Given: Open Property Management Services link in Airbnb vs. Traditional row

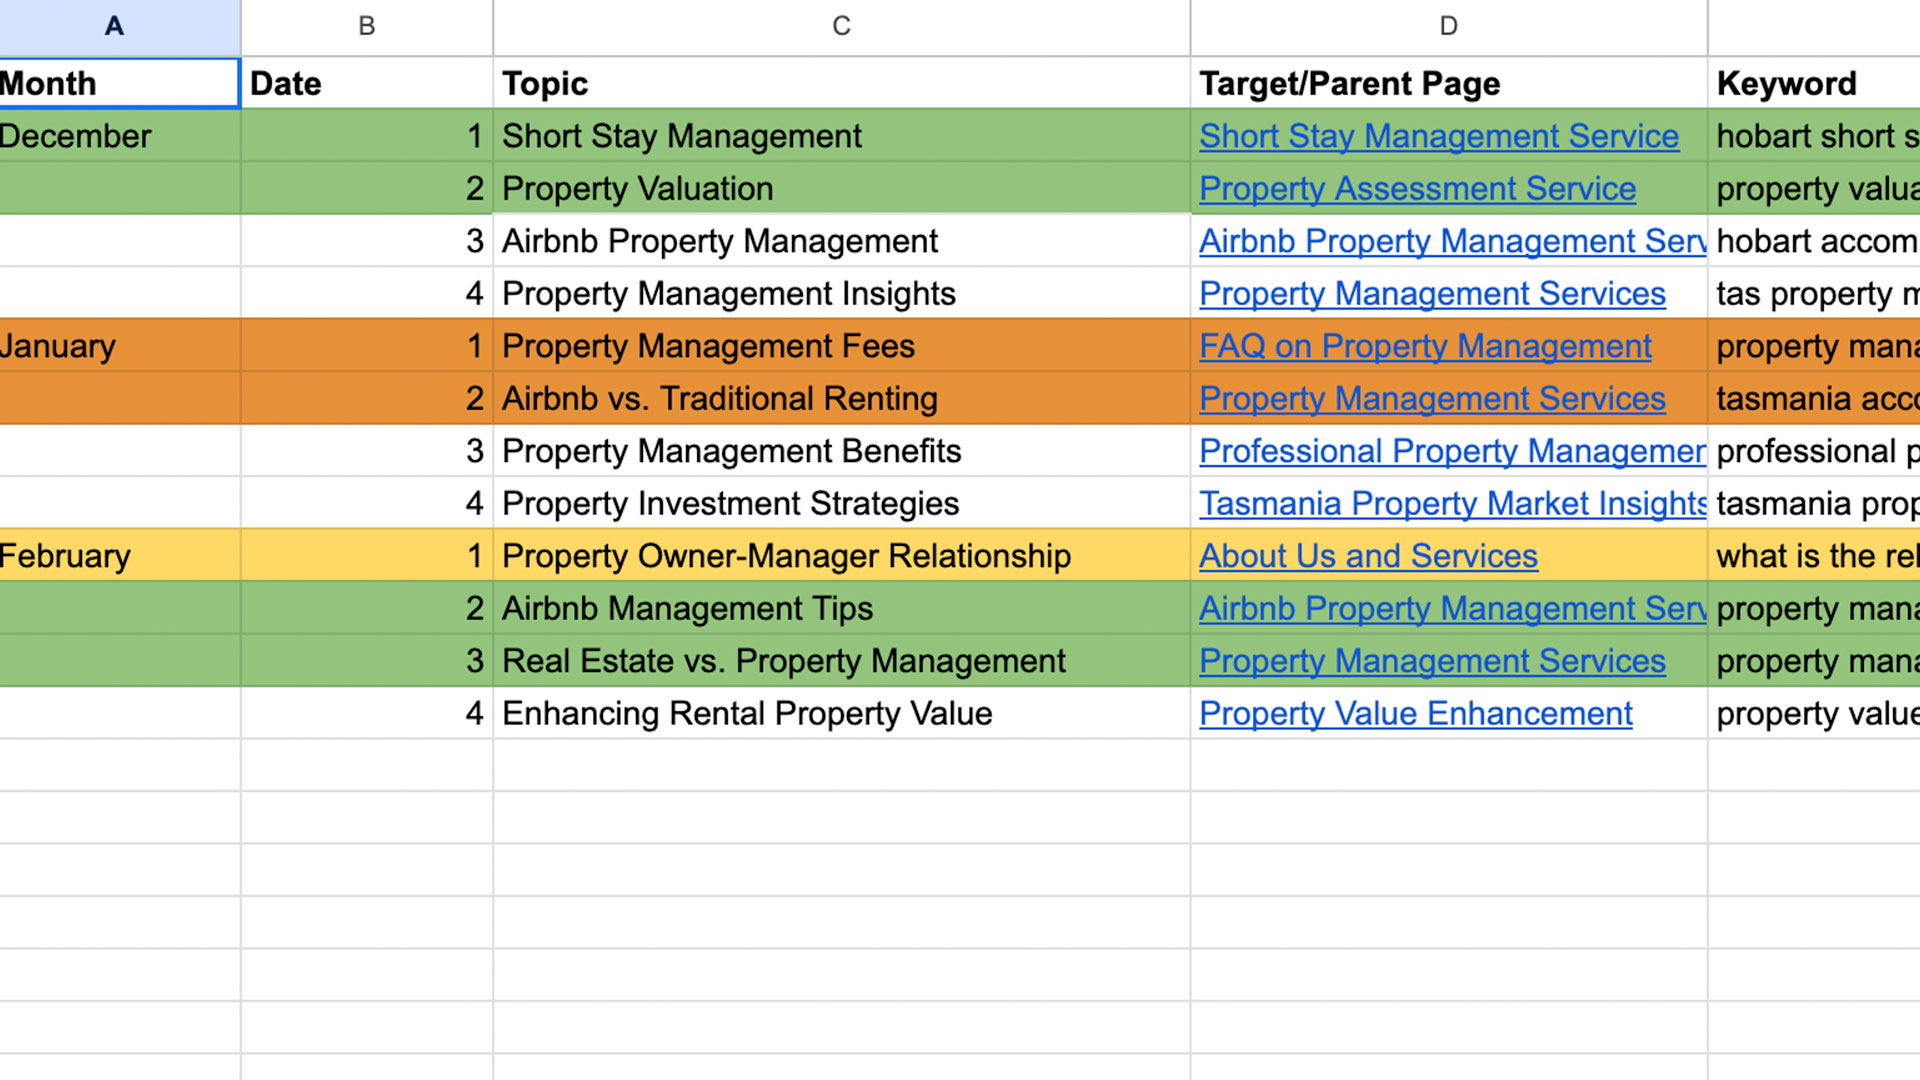Looking at the screenshot, I should pyautogui.click(x=1432, y=399).
